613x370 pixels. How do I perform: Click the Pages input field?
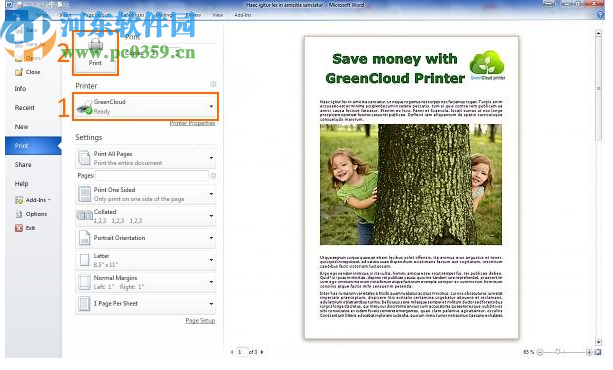pos(152,176)
